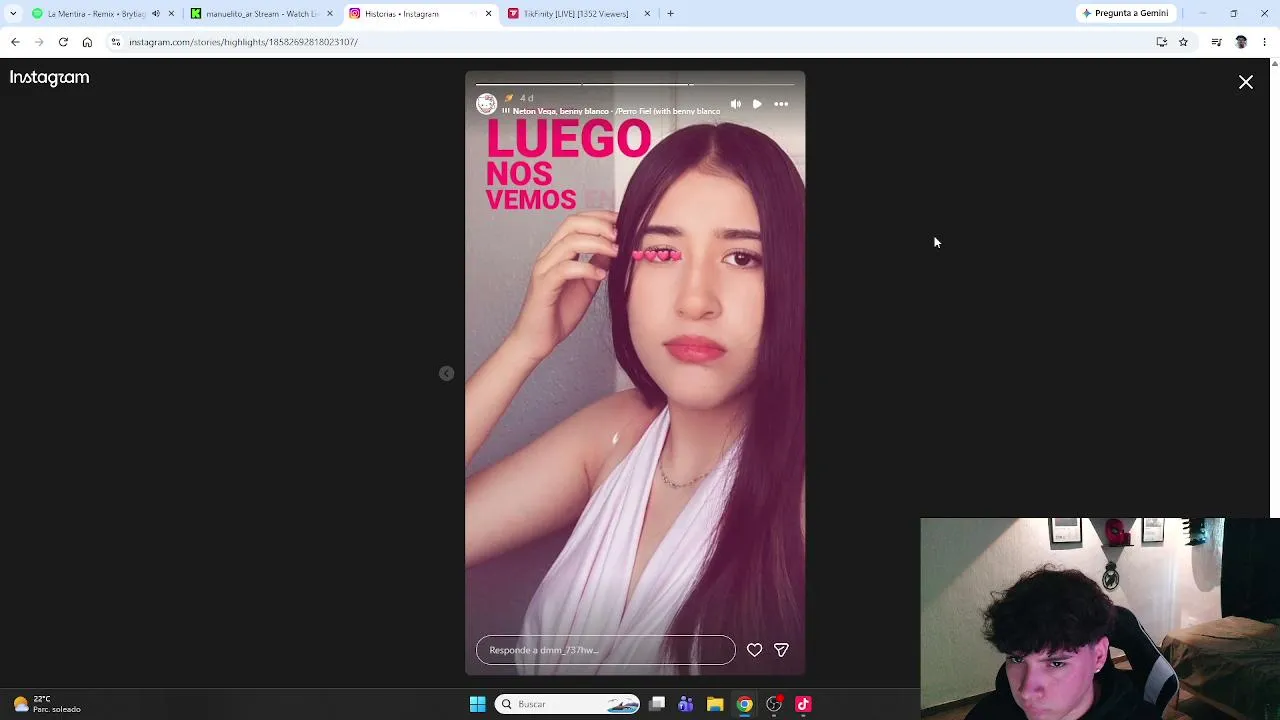Install the web app from the address bar
Viewport: 1280px width, 720px height.
tap(1162, 42)
